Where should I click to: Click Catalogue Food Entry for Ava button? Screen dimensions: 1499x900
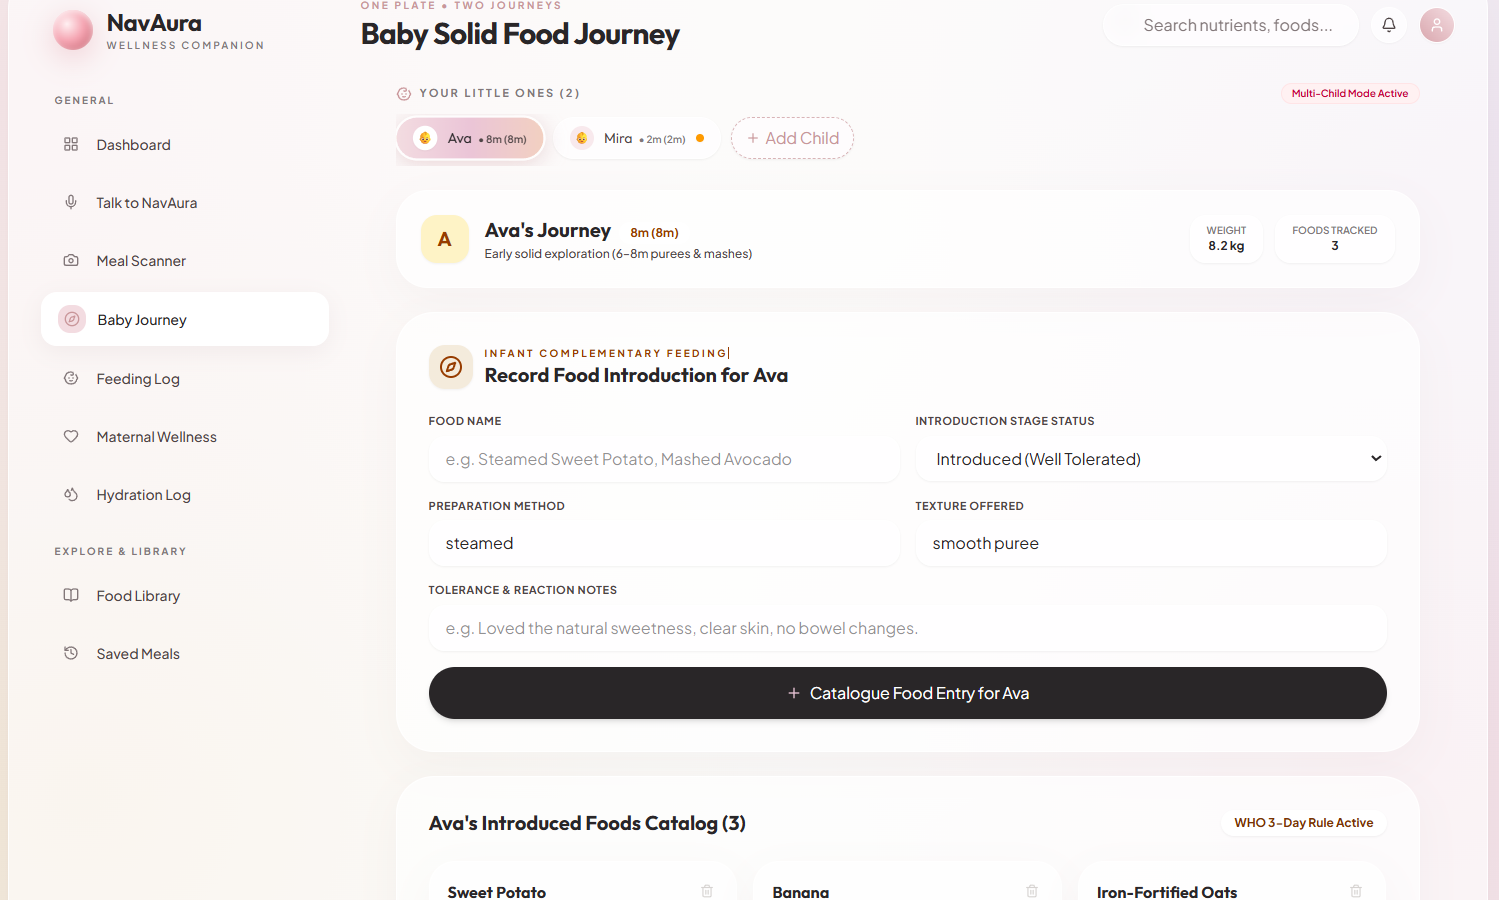[907, 693]
